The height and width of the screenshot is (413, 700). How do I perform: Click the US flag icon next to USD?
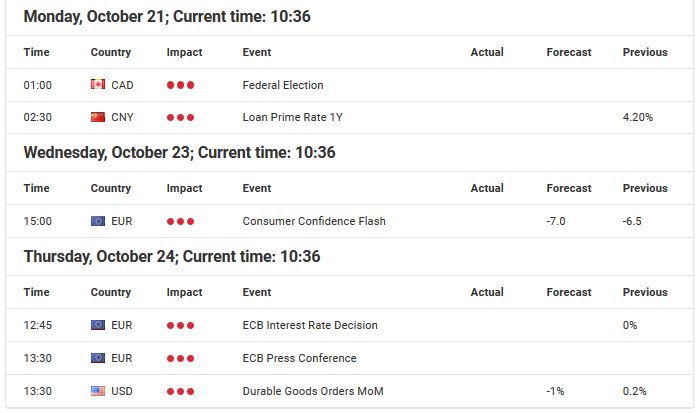98,391
